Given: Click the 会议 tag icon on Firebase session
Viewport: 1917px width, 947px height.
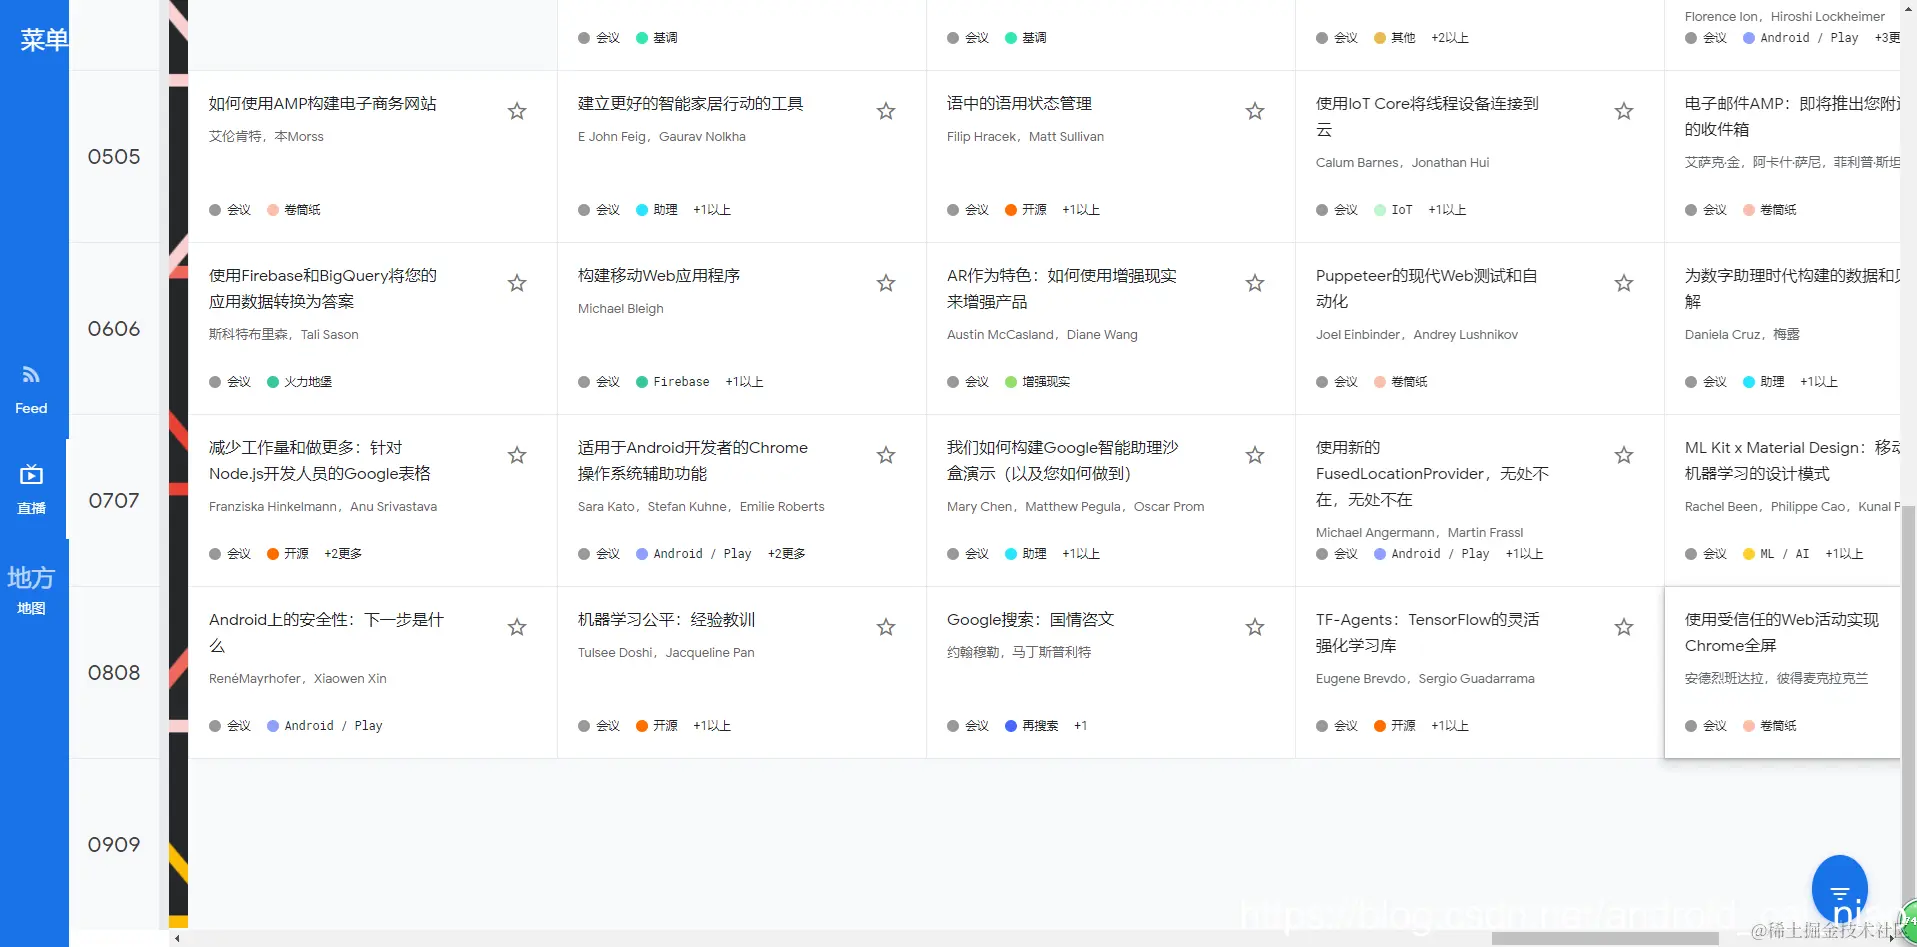Looking at the screenshot, I should [583, 381].
